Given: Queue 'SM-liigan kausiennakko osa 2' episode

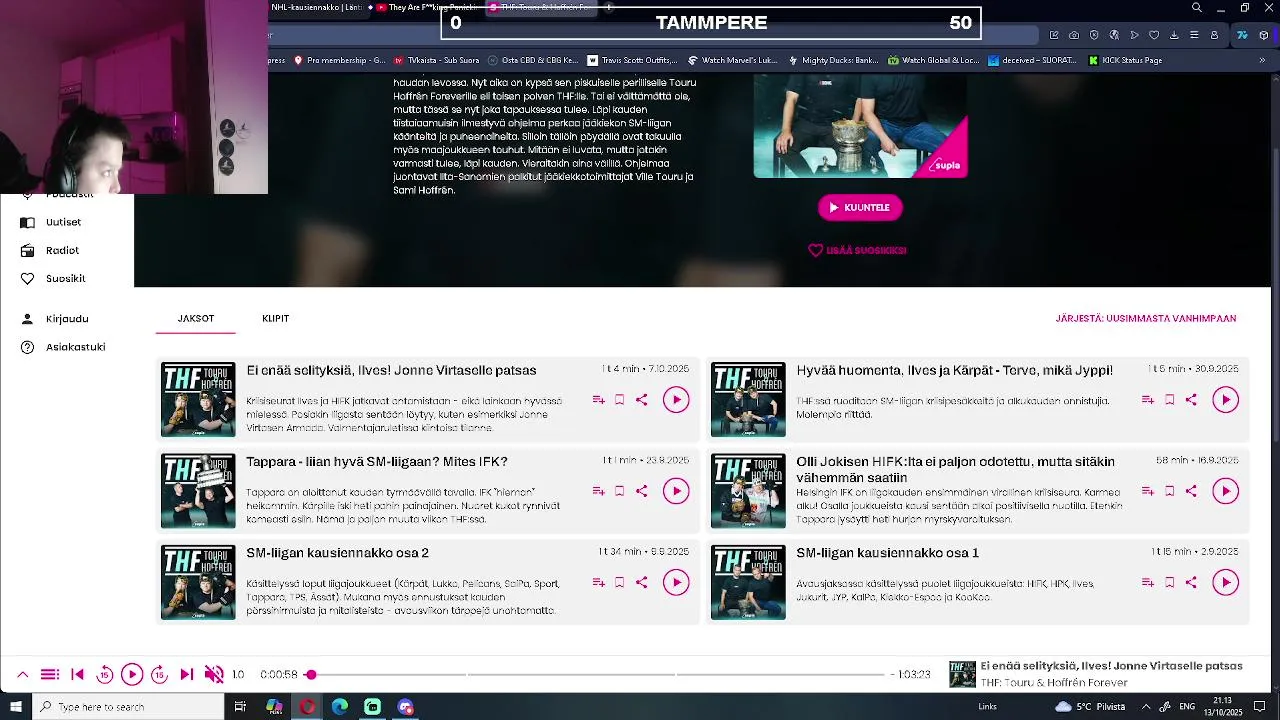Looking at the screenshot, I should pyautogui.click(x=598, y=583).
